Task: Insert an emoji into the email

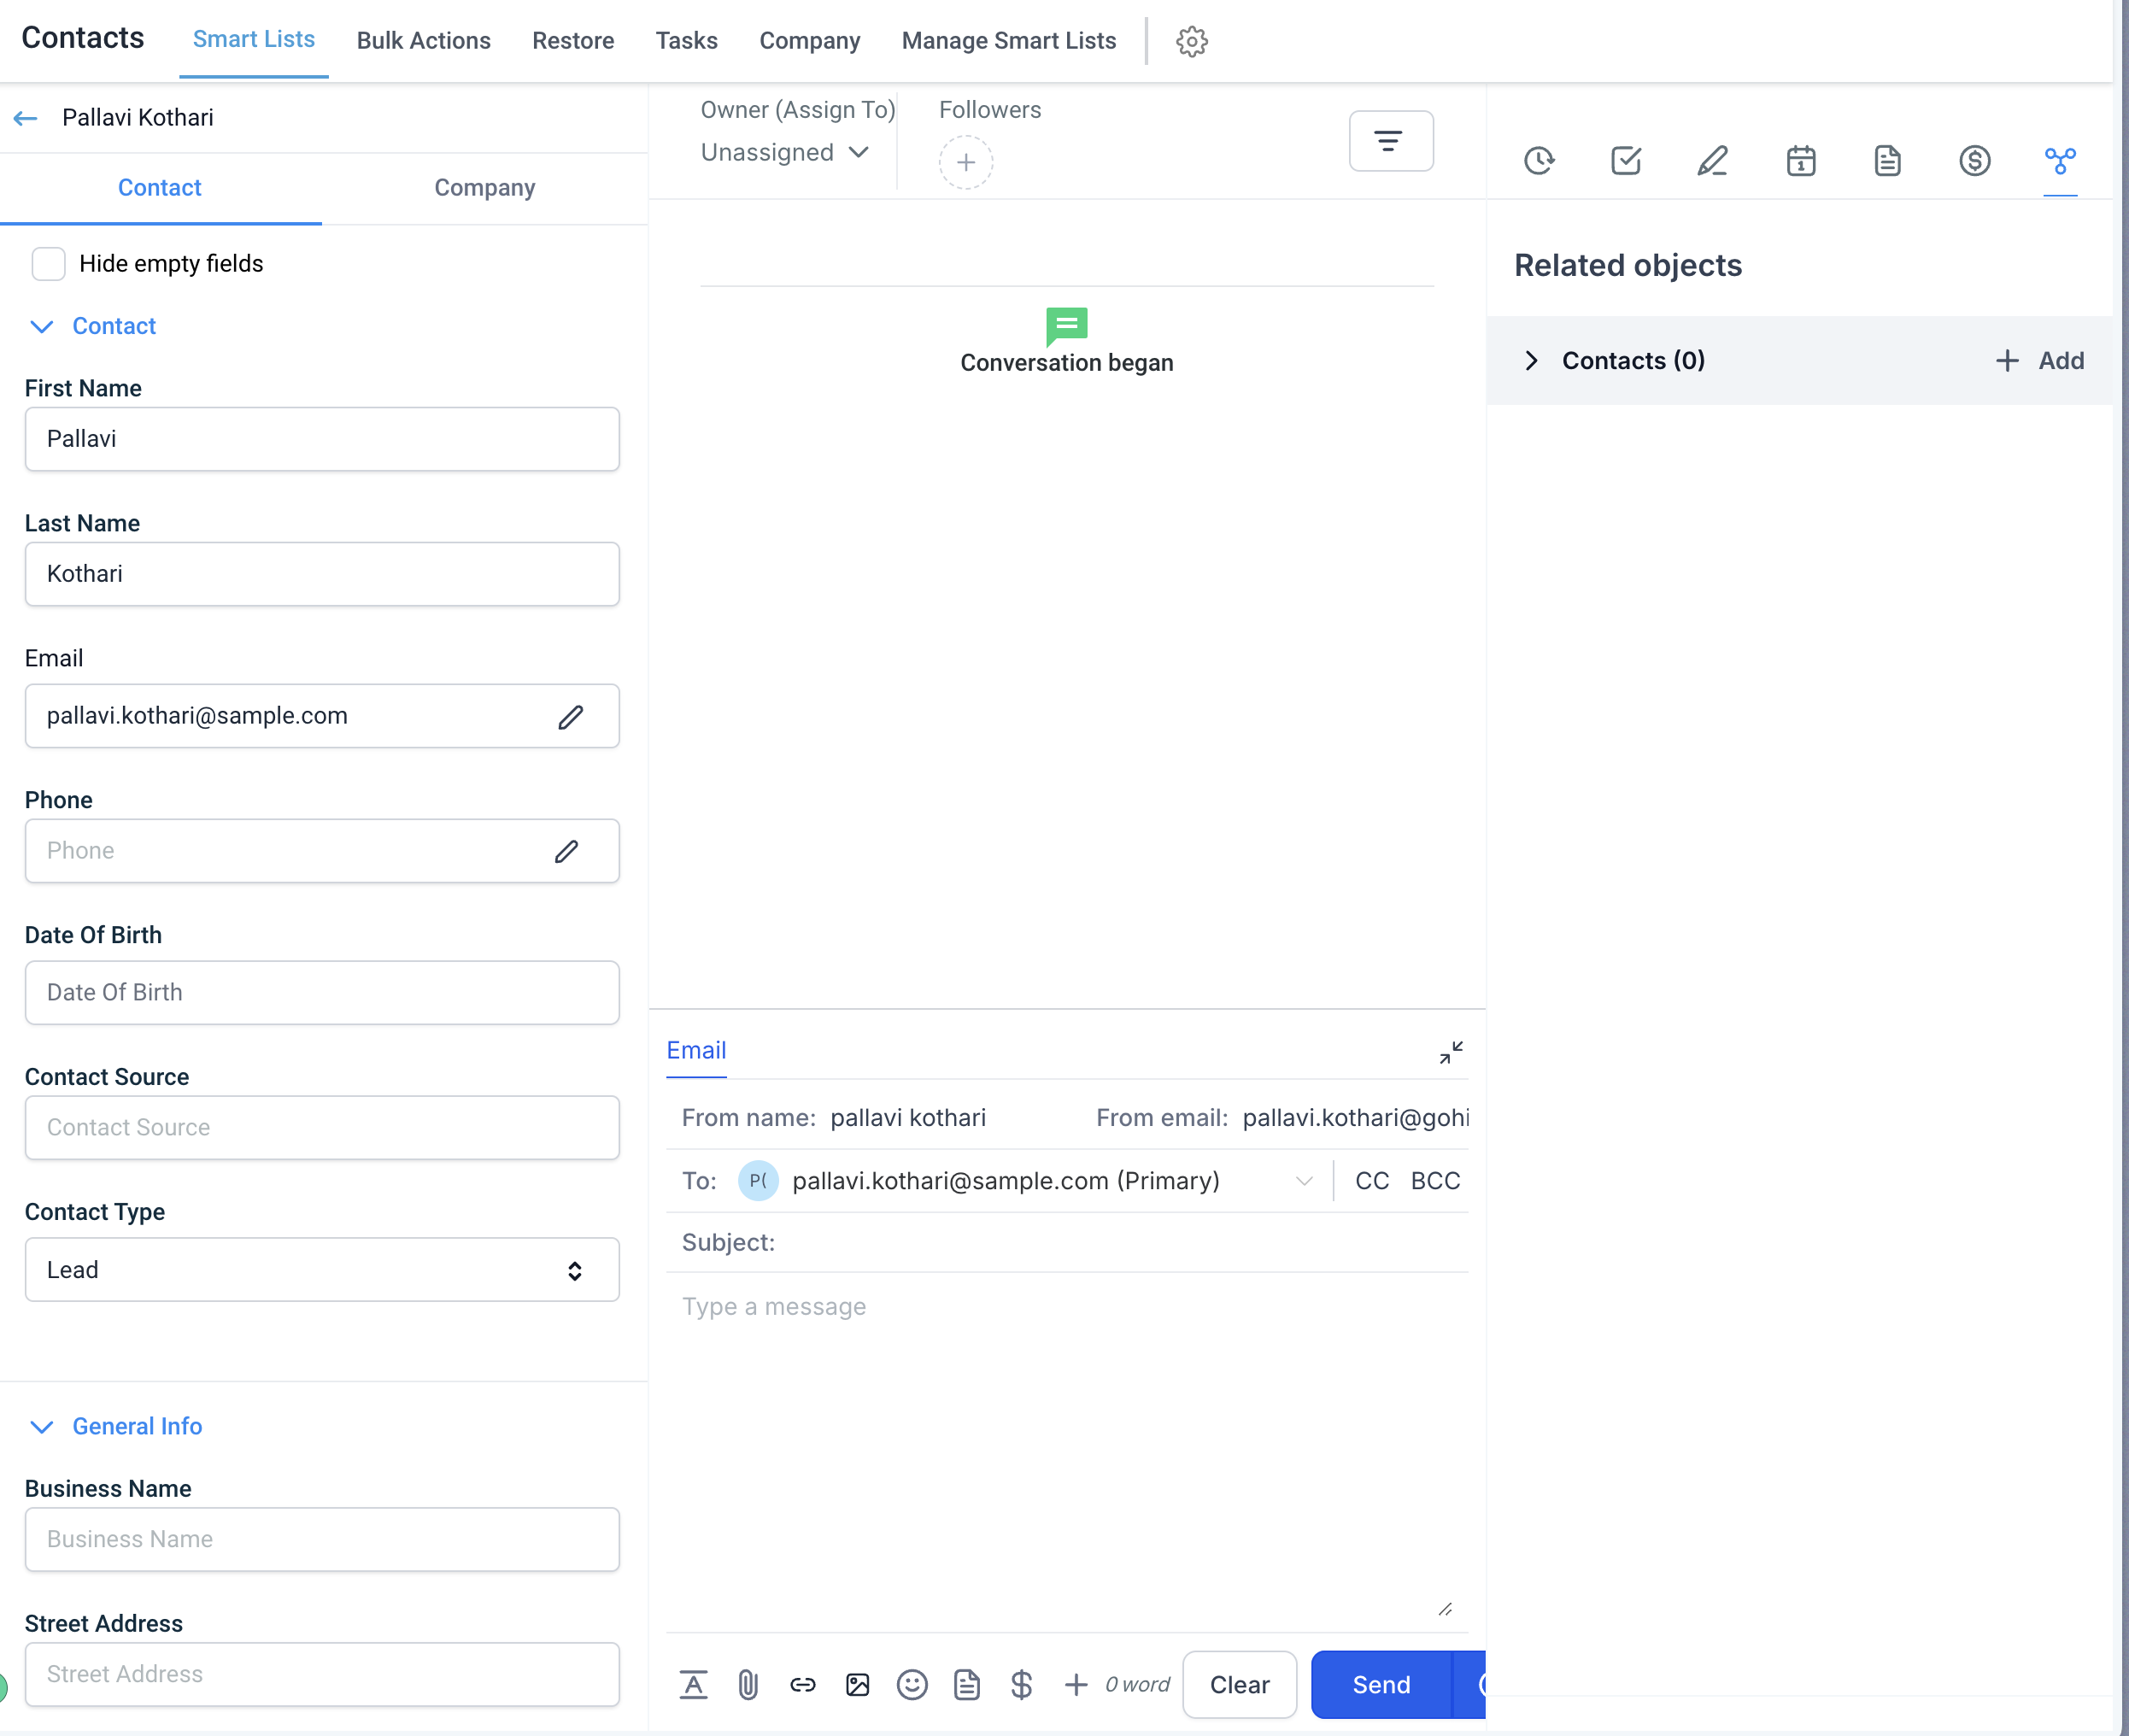Action: (912, 1684)
